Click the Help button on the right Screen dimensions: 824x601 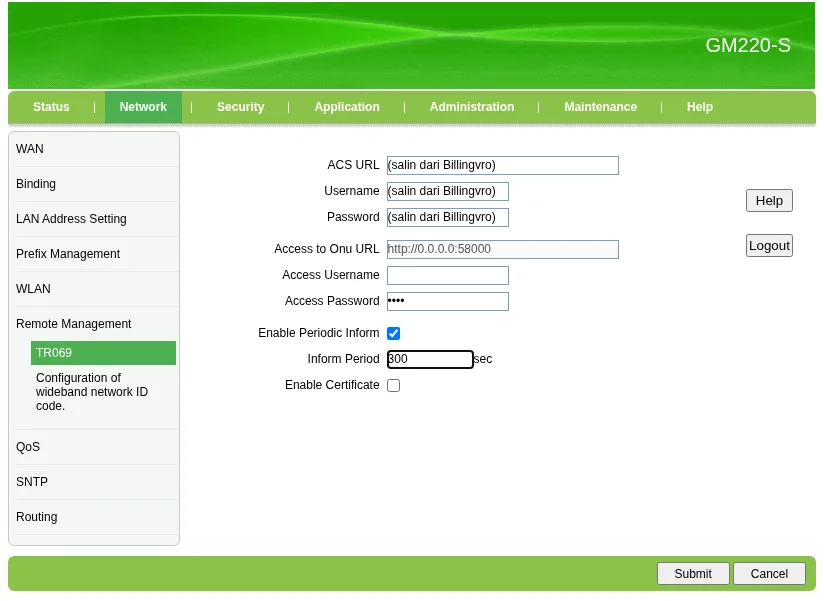click(769, 201)
